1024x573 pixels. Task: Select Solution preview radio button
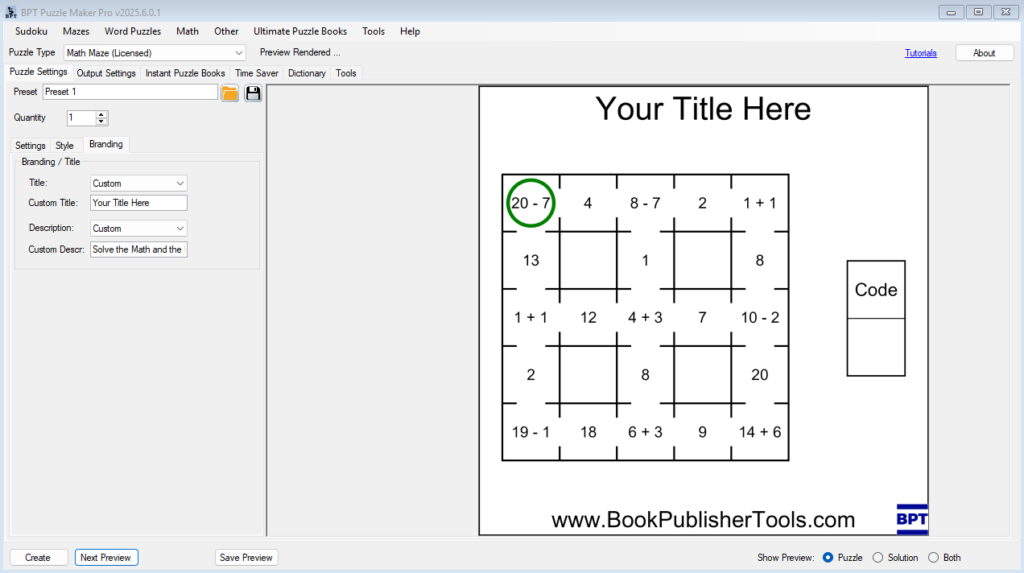[x=878, y=557]
